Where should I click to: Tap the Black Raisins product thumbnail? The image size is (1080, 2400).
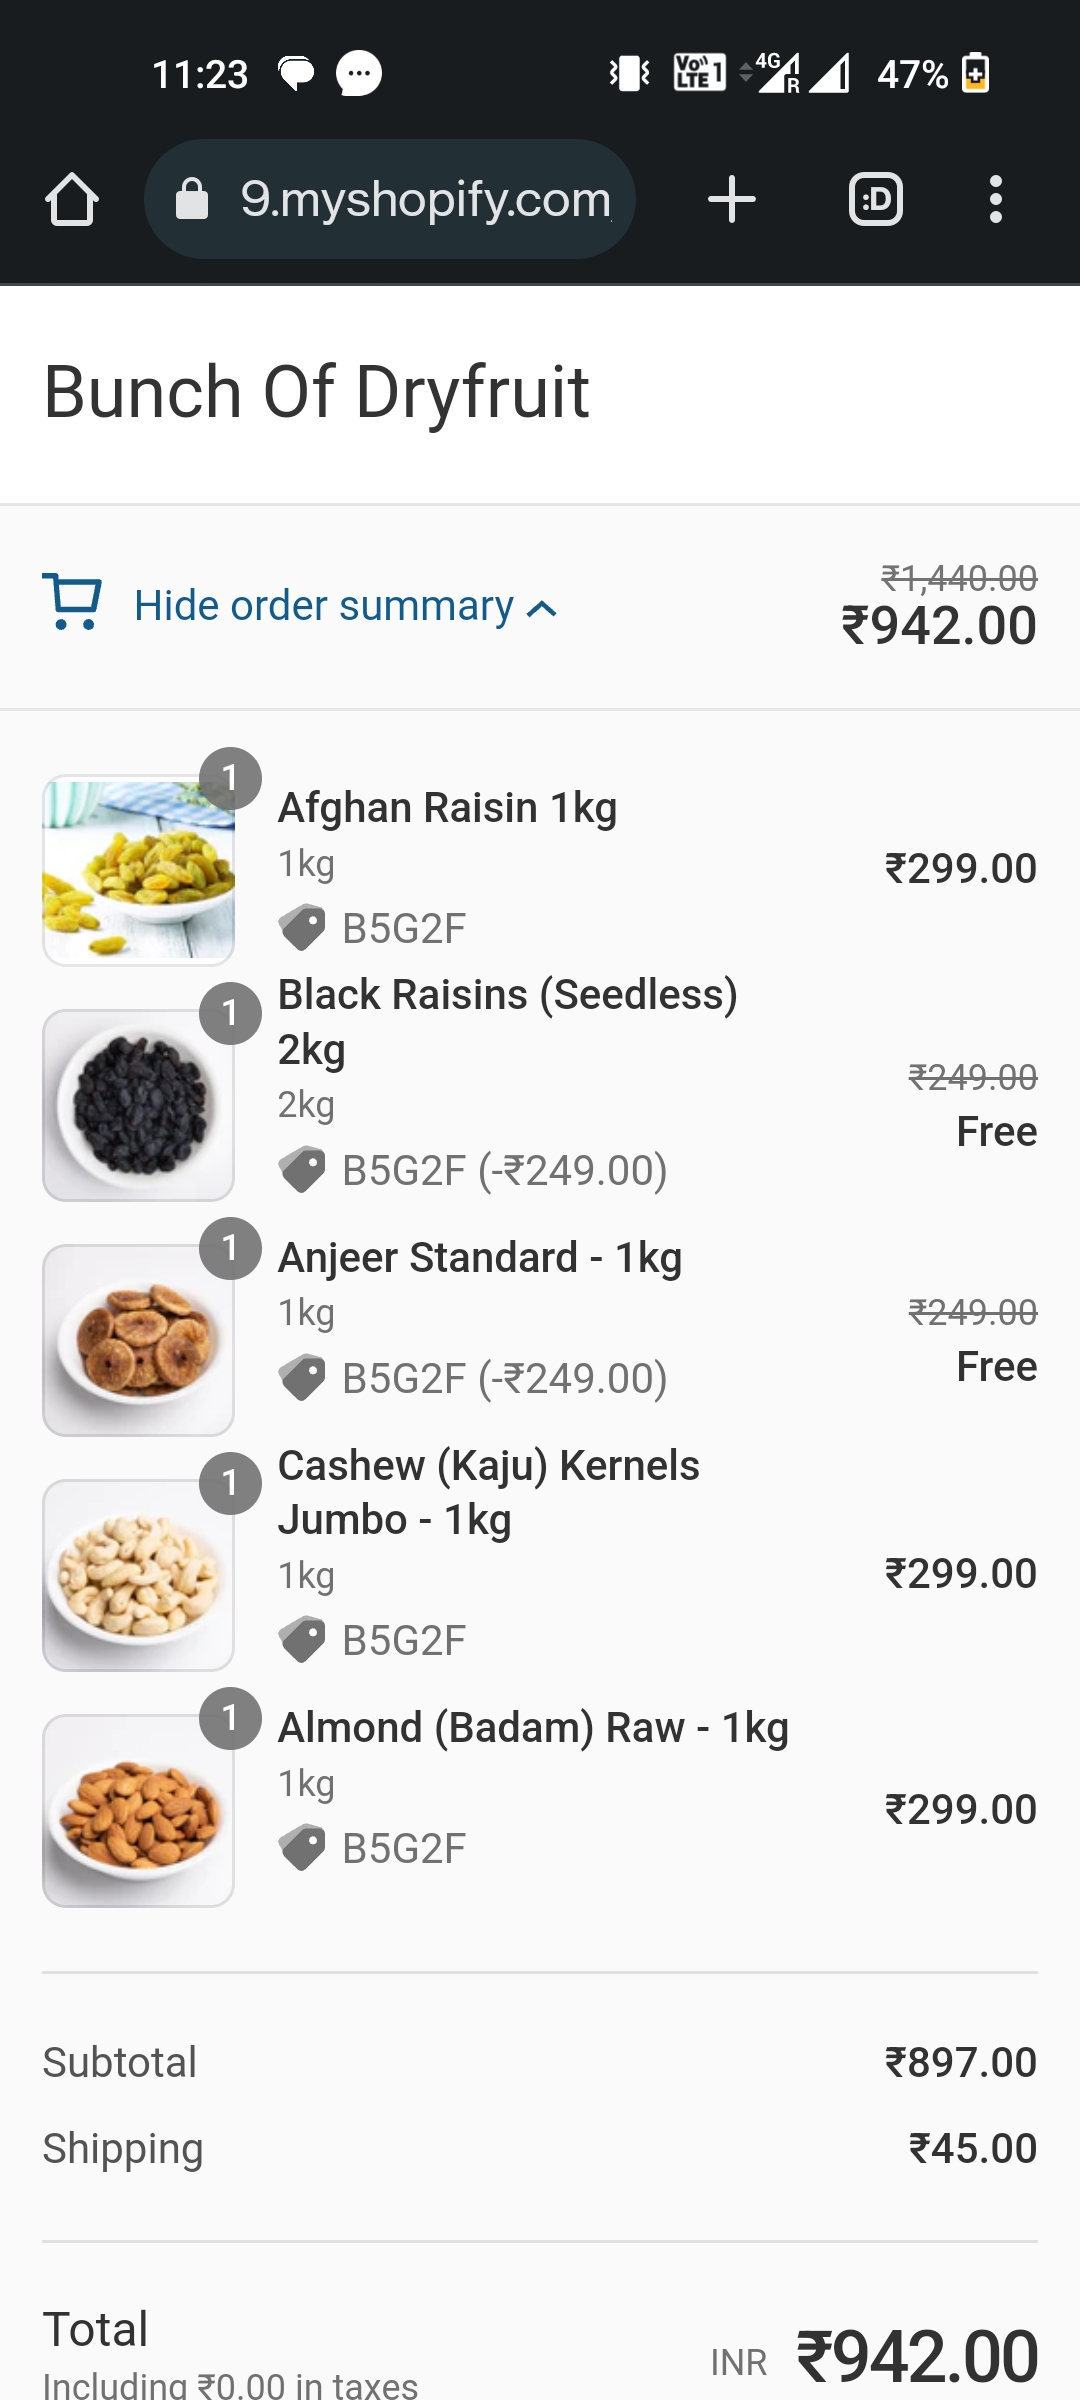coord(138,1105)
